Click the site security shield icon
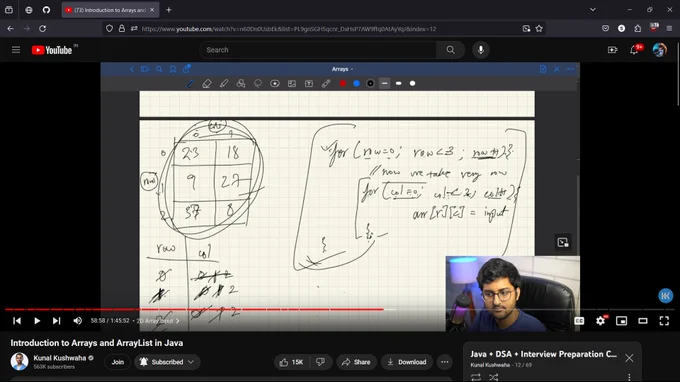This screenshot has width=680, height=382. pos(109,29)
